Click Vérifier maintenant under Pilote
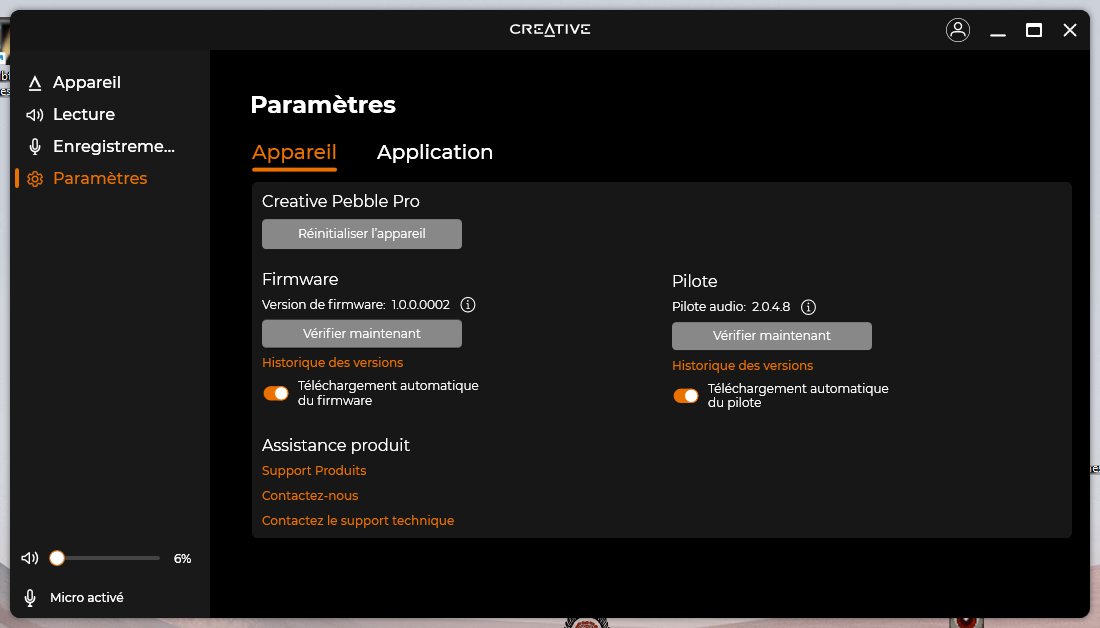 (771, 336)
